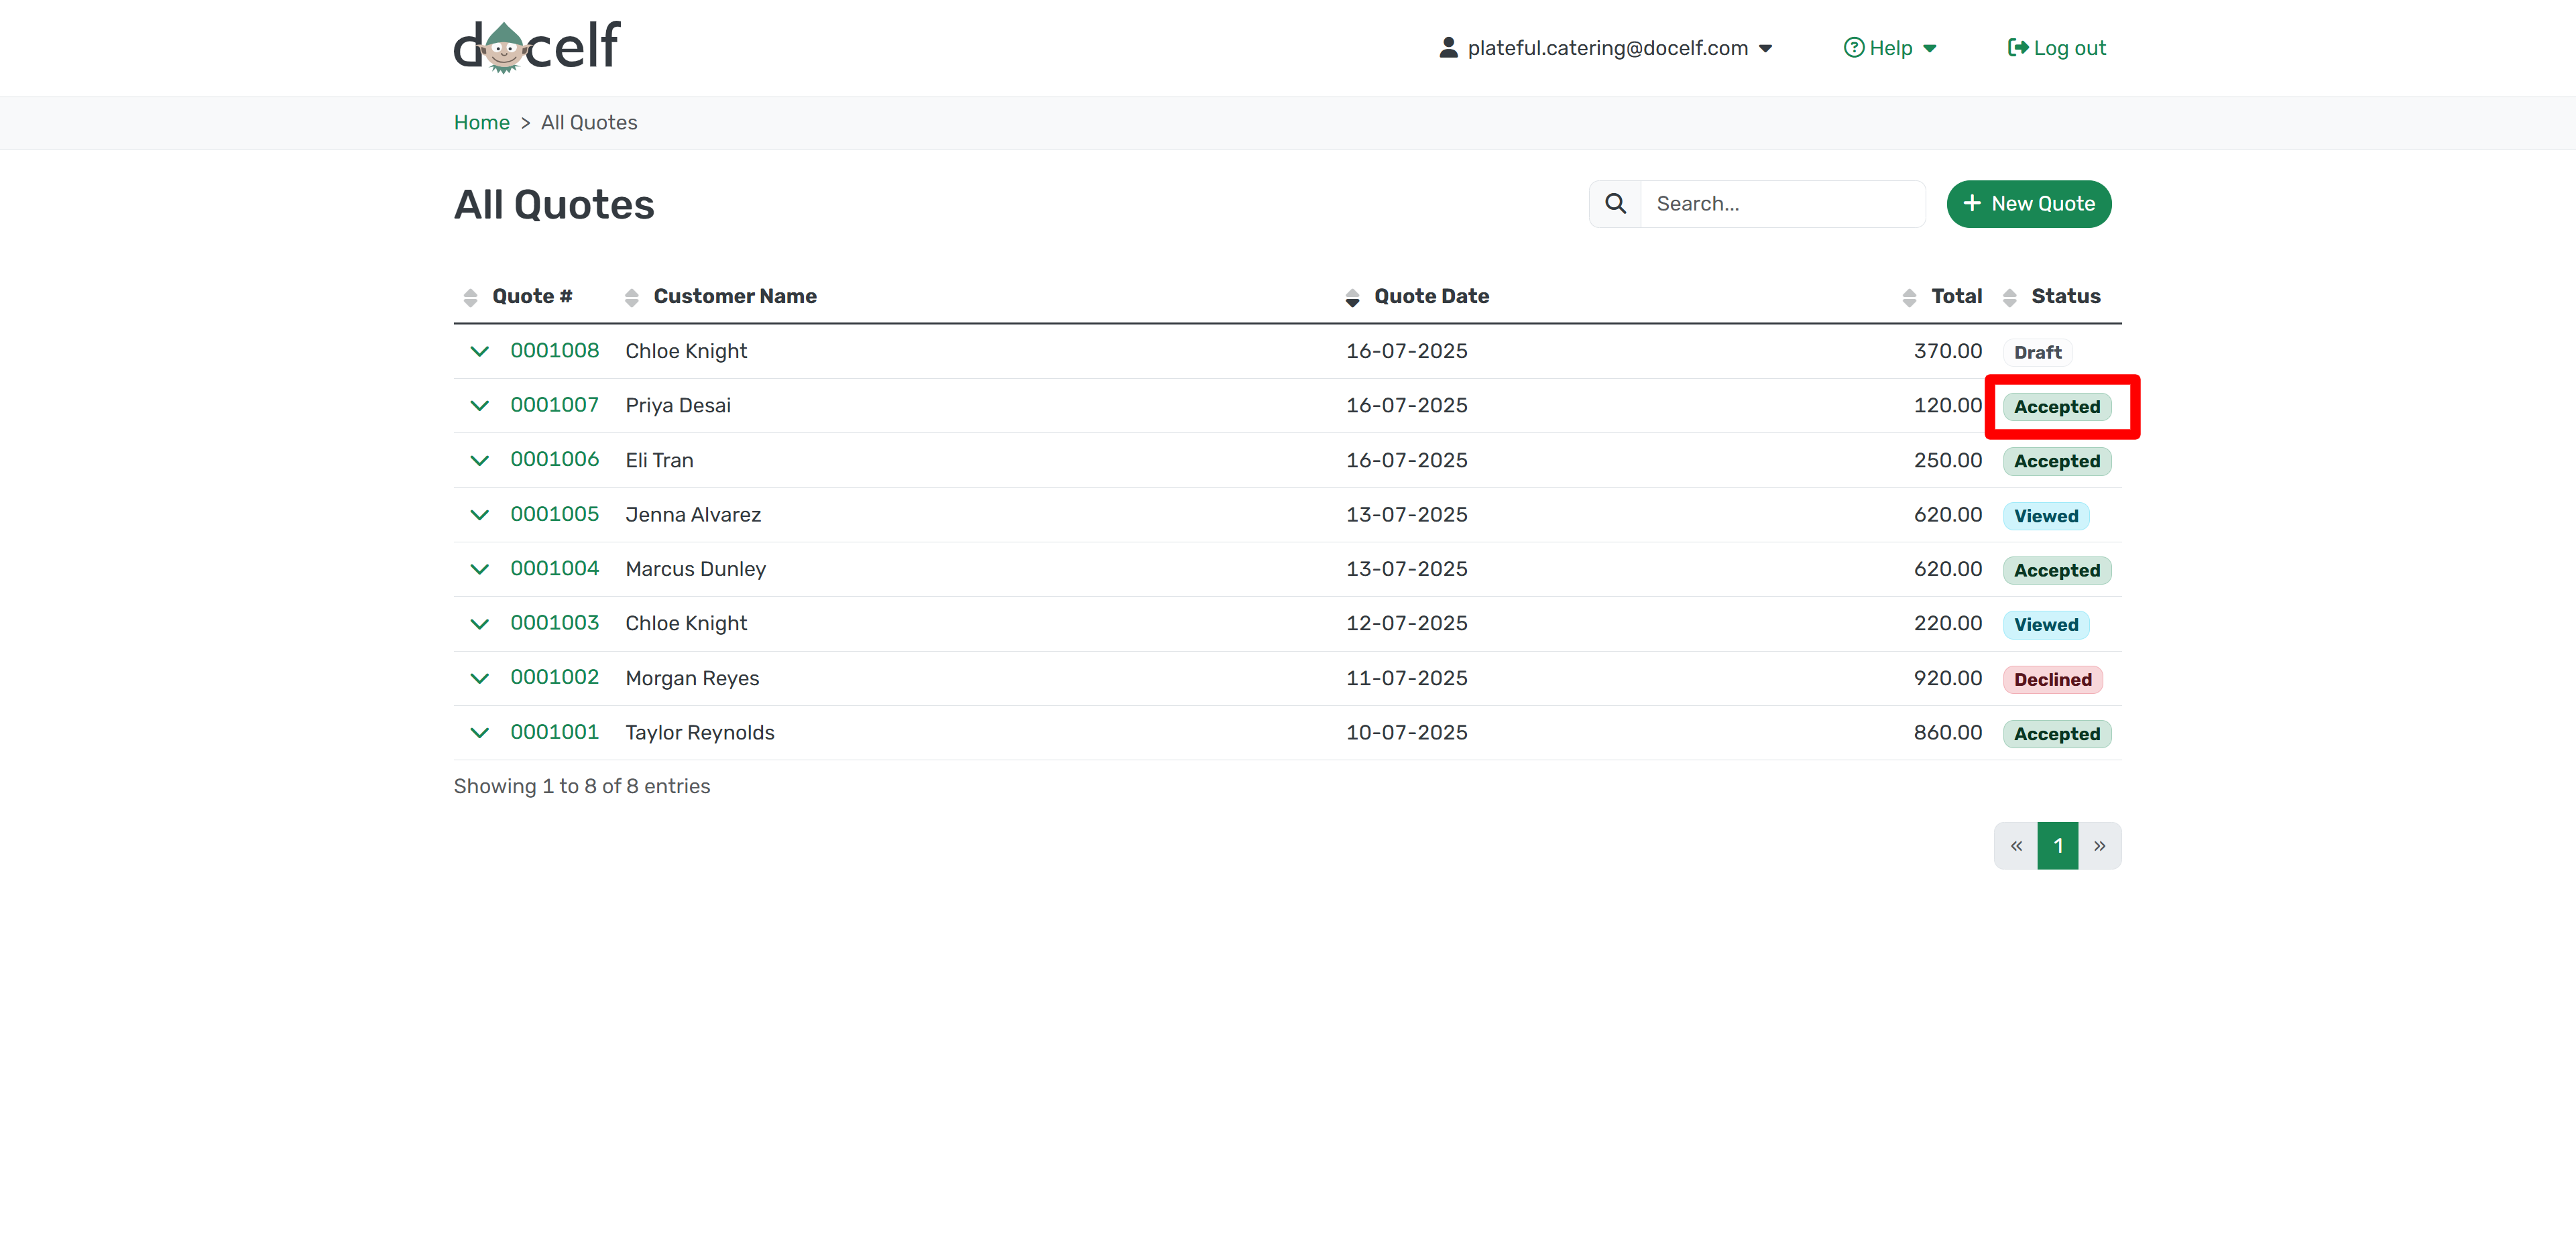Expand row for quote 0001002
Screen dimensions: 2576x1245
click(x=479, y=678)
